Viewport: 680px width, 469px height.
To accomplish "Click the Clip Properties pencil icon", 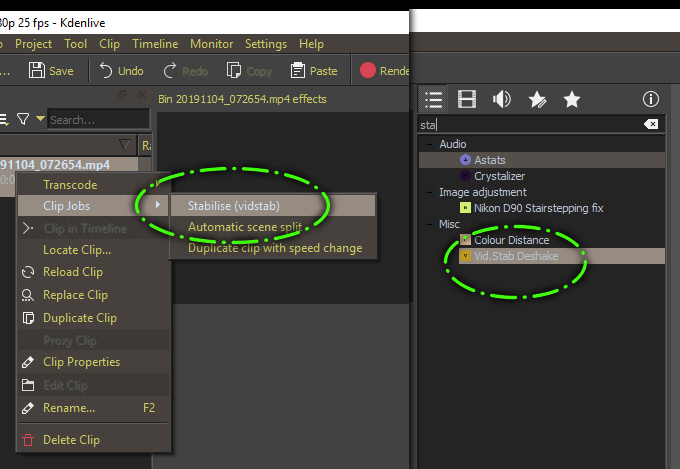I will (28, 362).
